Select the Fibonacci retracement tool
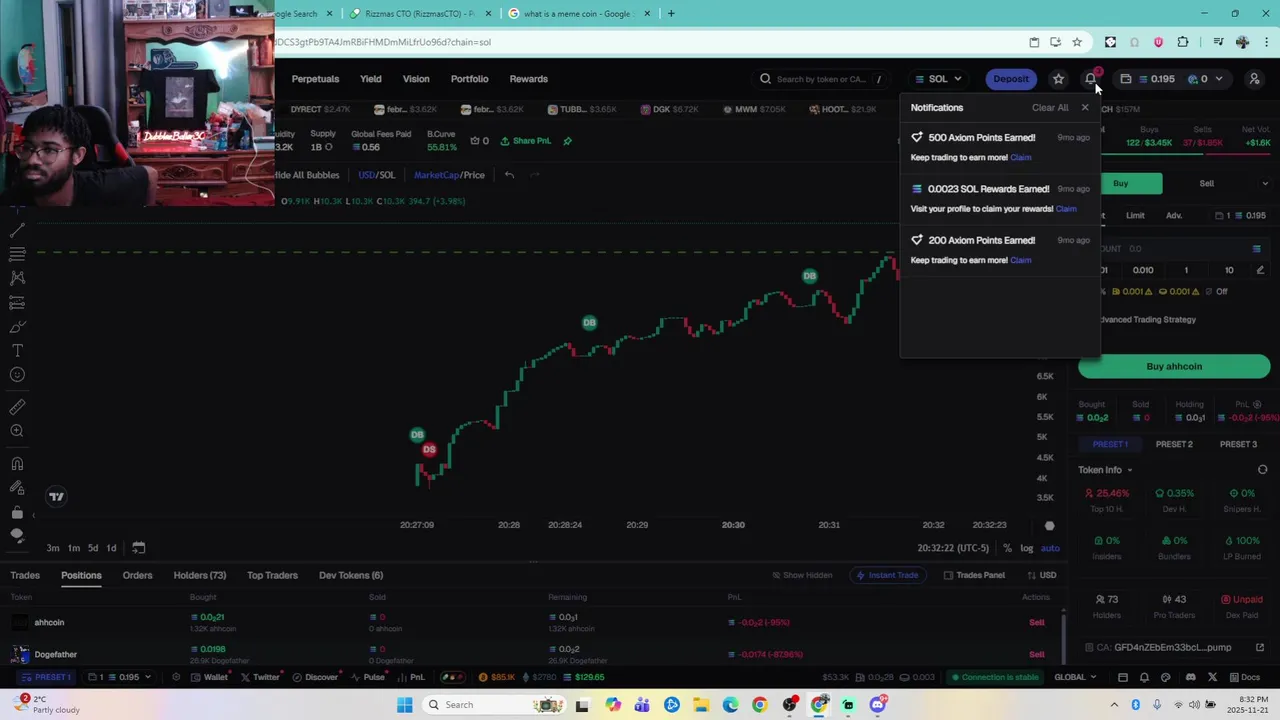Screen dimensions: 1280x720 17,254
